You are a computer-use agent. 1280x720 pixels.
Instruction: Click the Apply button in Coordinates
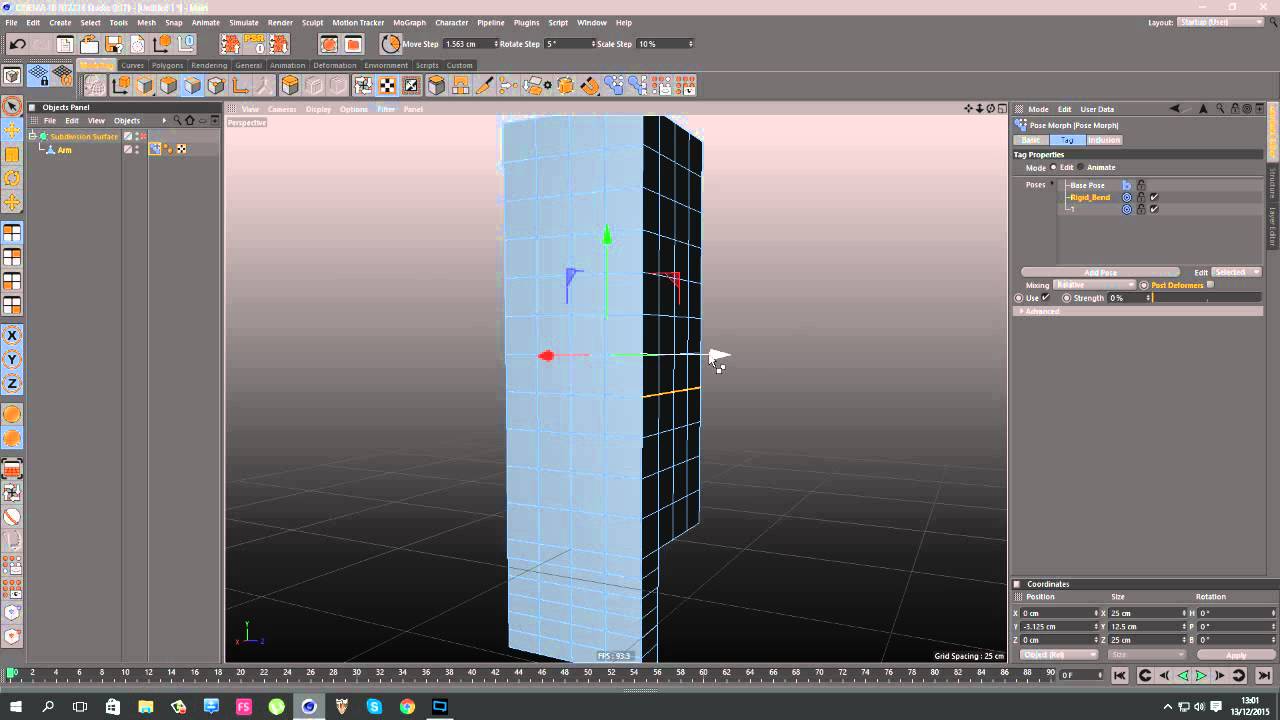pos(1236,654)
